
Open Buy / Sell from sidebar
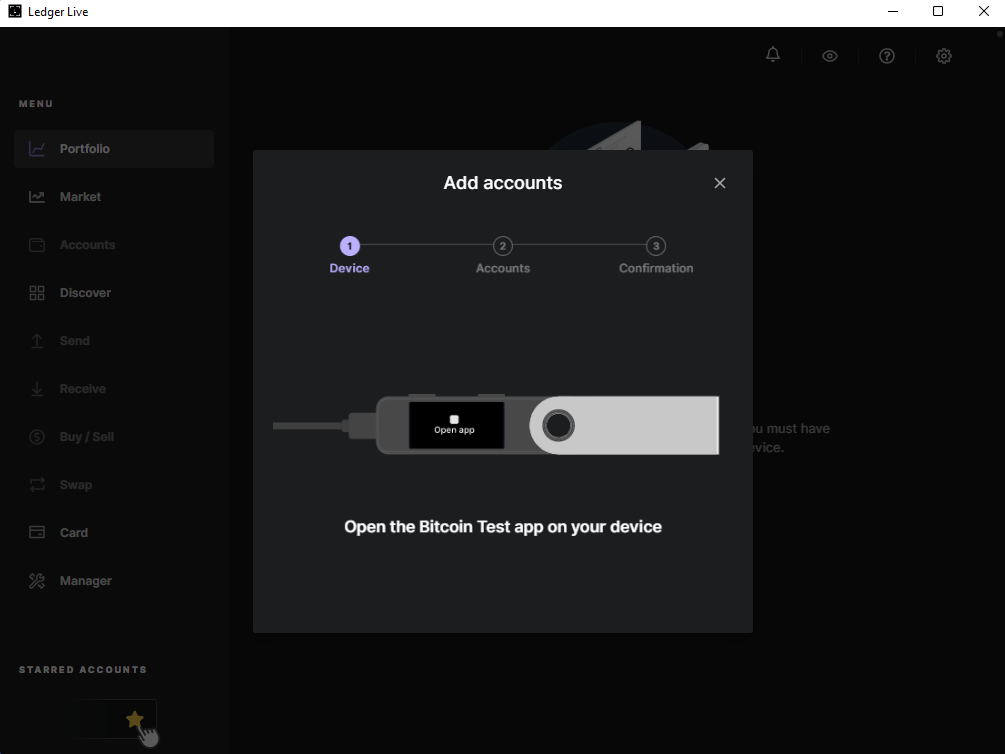tap(86, 437)
